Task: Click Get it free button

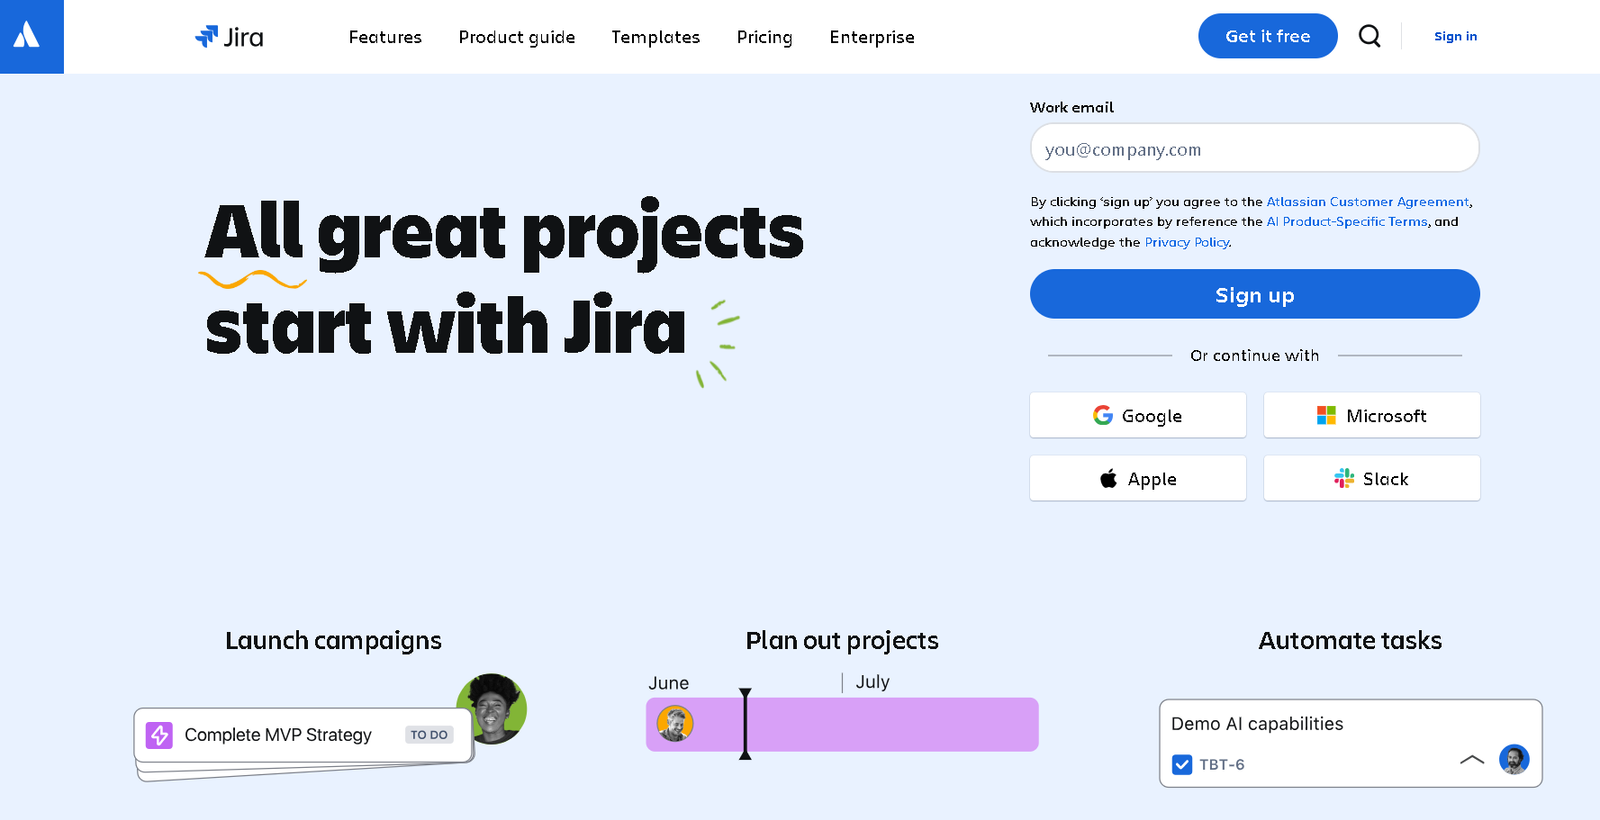Action: point(1267,36)
